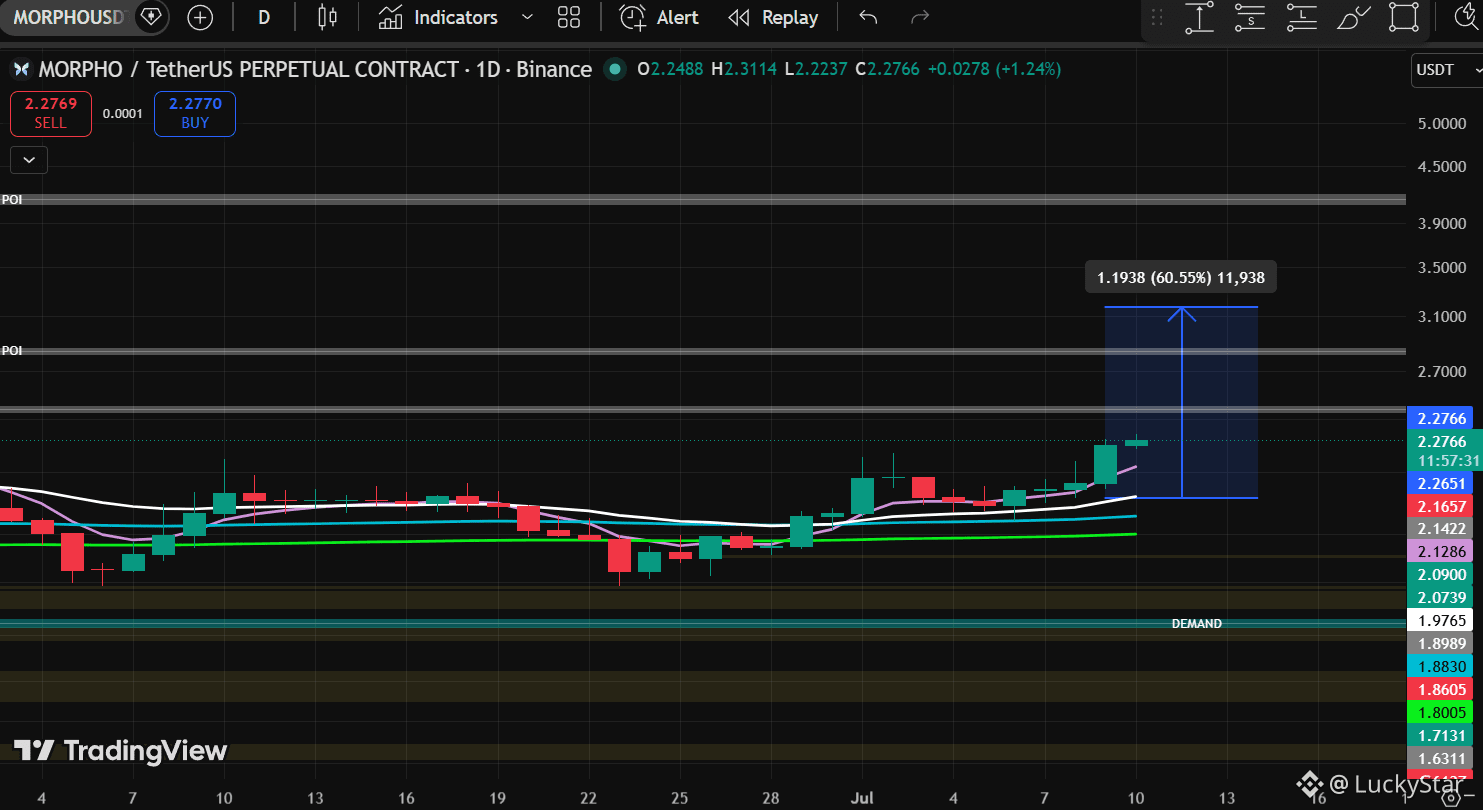Start bar Replay mode
Viewport: 1483px width, 810px height.
pos(773,17)
